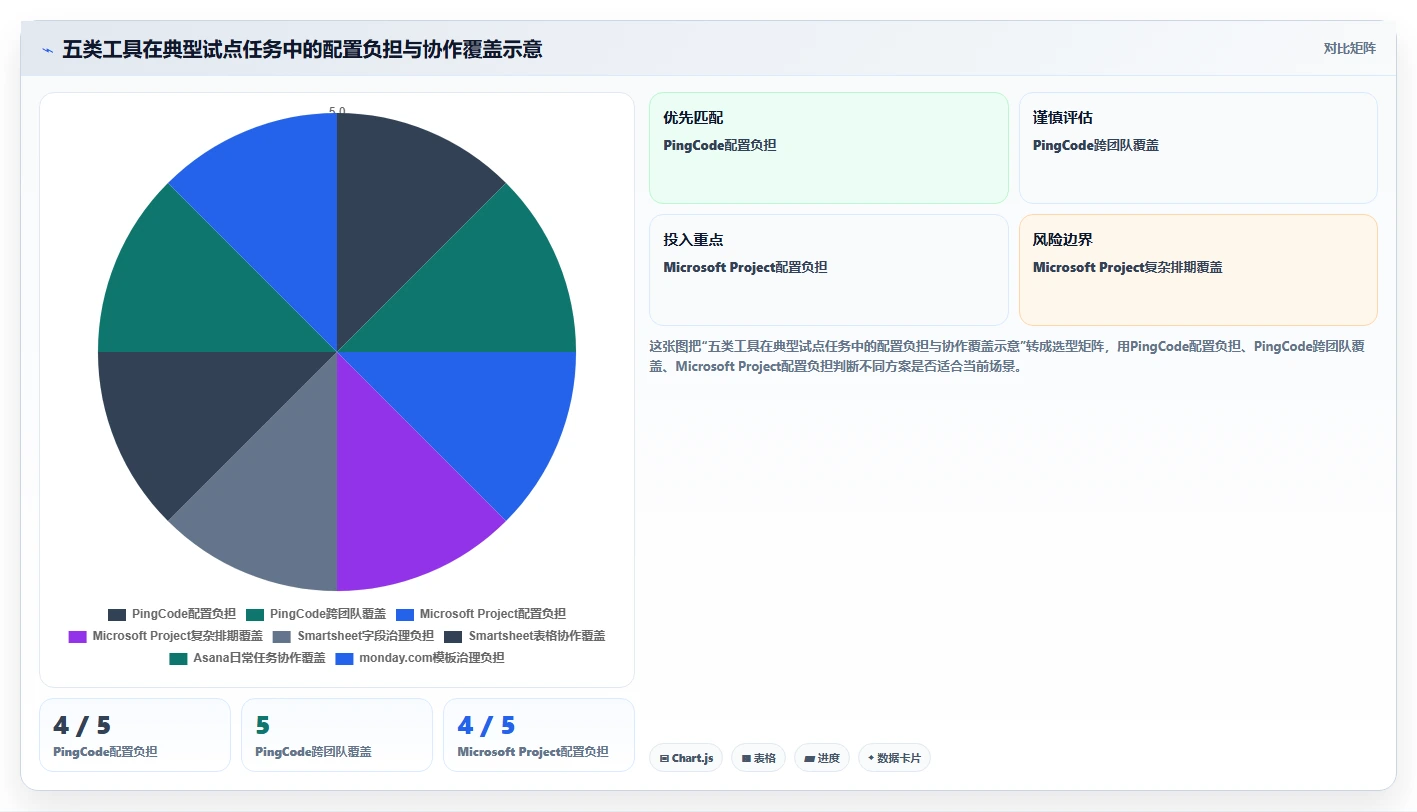1417x812 pixels.
Task: Click the 4 / 5 Microsoft Project配置负担 stat card
Action: coord(539,735)
